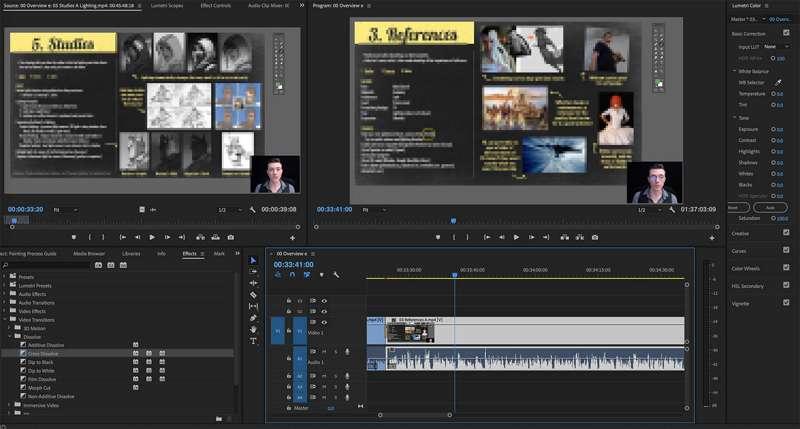The height and width of the screenshot is (429, 800).
Task: Add a marker in the Program monitor
Action: [x=438, y=237]
